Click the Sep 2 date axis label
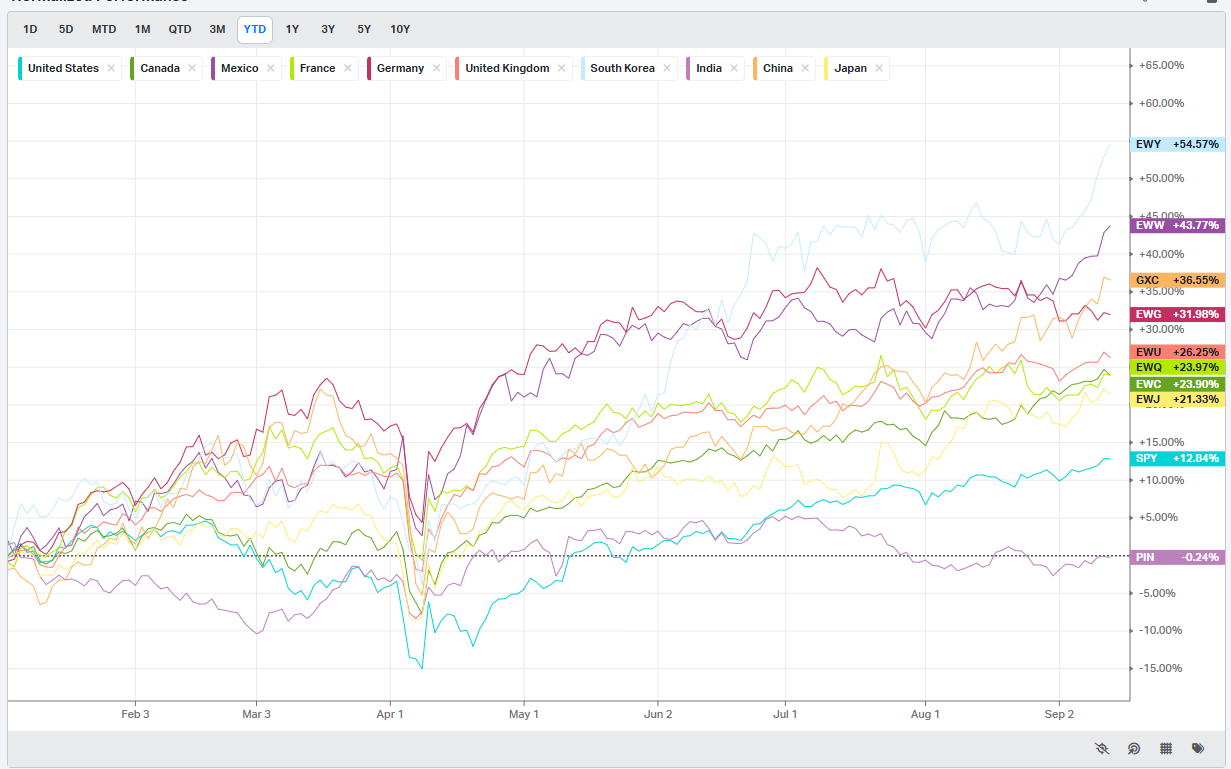The width and height of the screenshot is (1231, 769). 1059,714
